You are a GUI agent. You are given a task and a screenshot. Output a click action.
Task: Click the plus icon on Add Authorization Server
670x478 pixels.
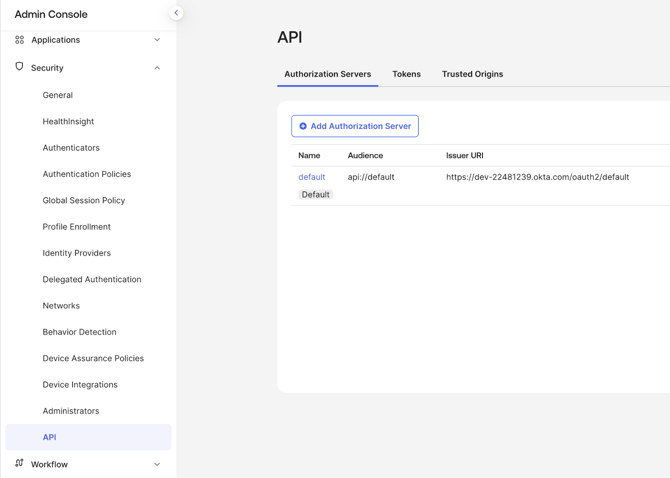tap(303, 126)
